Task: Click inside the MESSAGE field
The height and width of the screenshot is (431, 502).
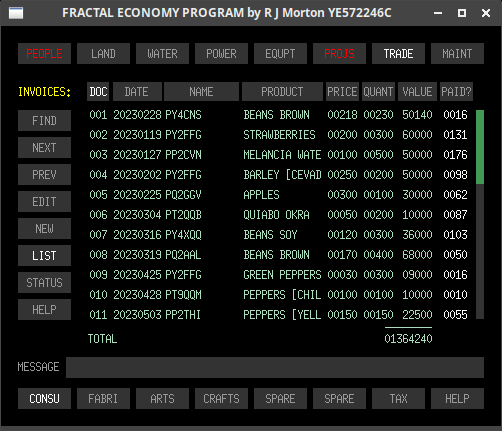Action: click(x=275, y=367)
